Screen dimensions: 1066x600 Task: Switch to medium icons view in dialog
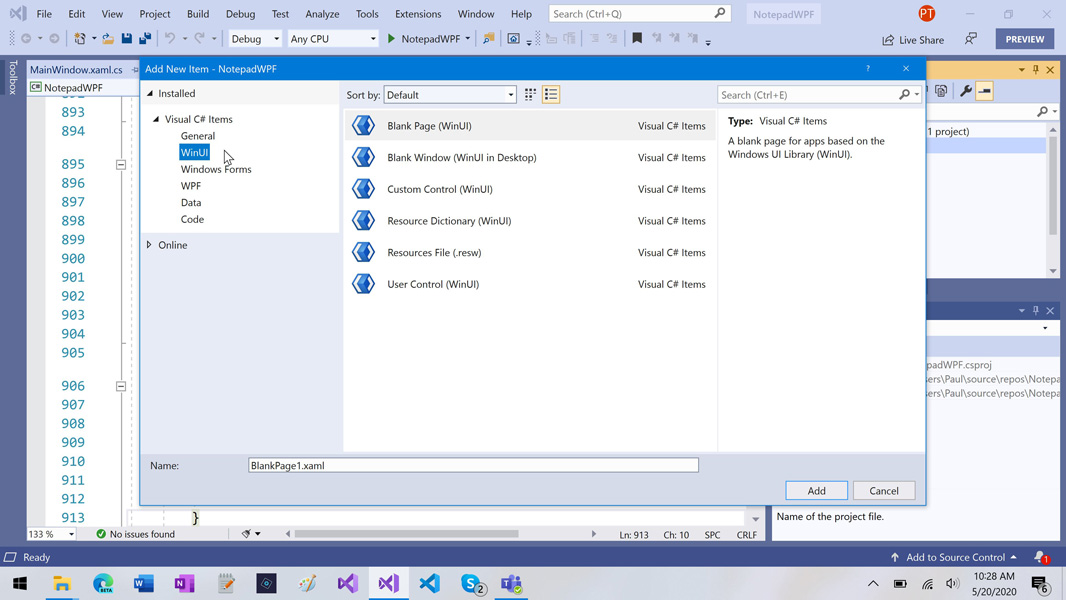click(x=530, y=94)
